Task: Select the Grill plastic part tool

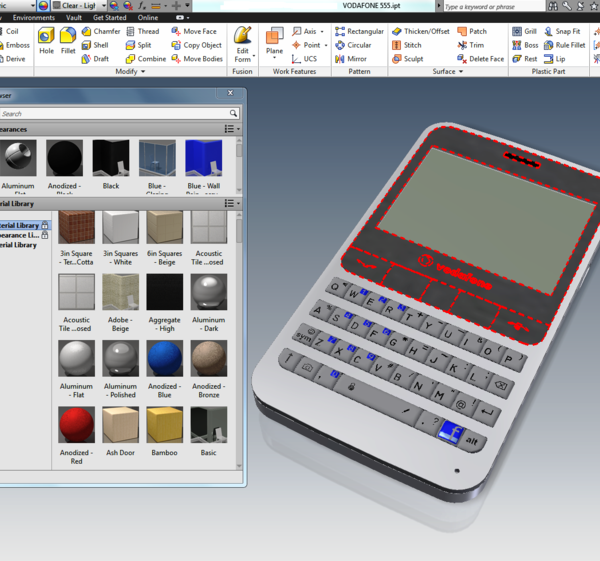Action: tap(524, 31)
